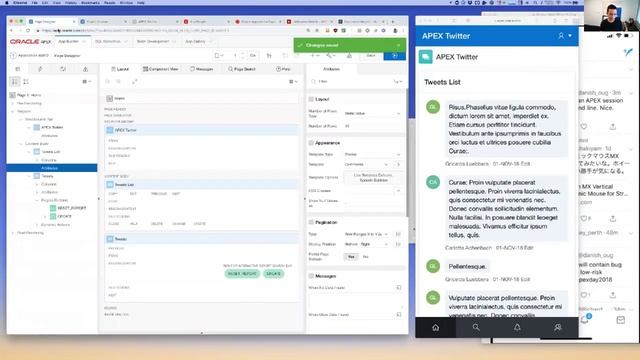Switch to the Component View tab

click(x=160, y=69)
